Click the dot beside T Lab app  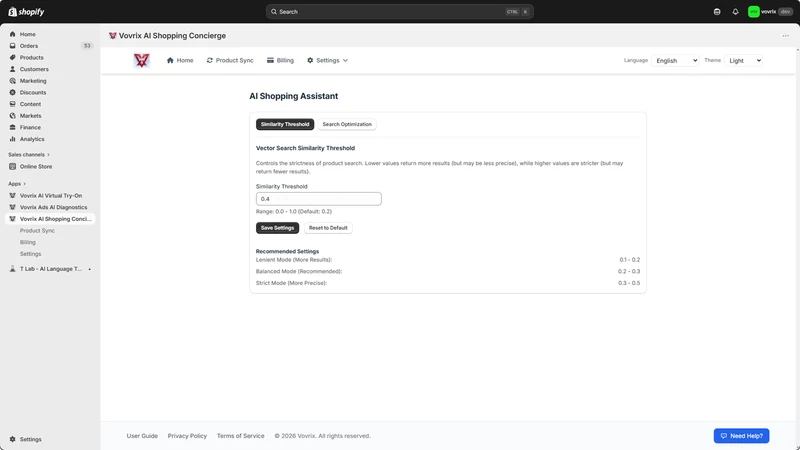[x=89, y=269]
